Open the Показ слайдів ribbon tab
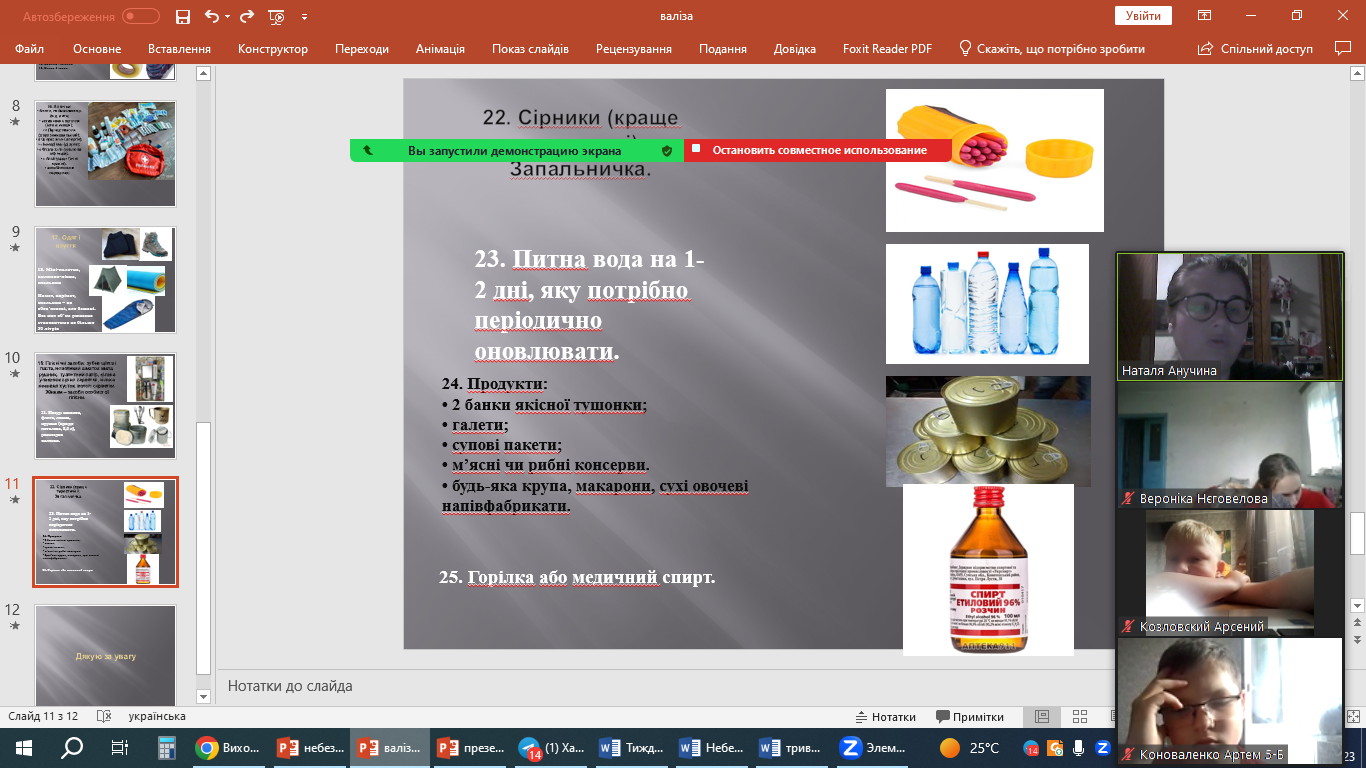1366x768 pixels. [530, 49]
